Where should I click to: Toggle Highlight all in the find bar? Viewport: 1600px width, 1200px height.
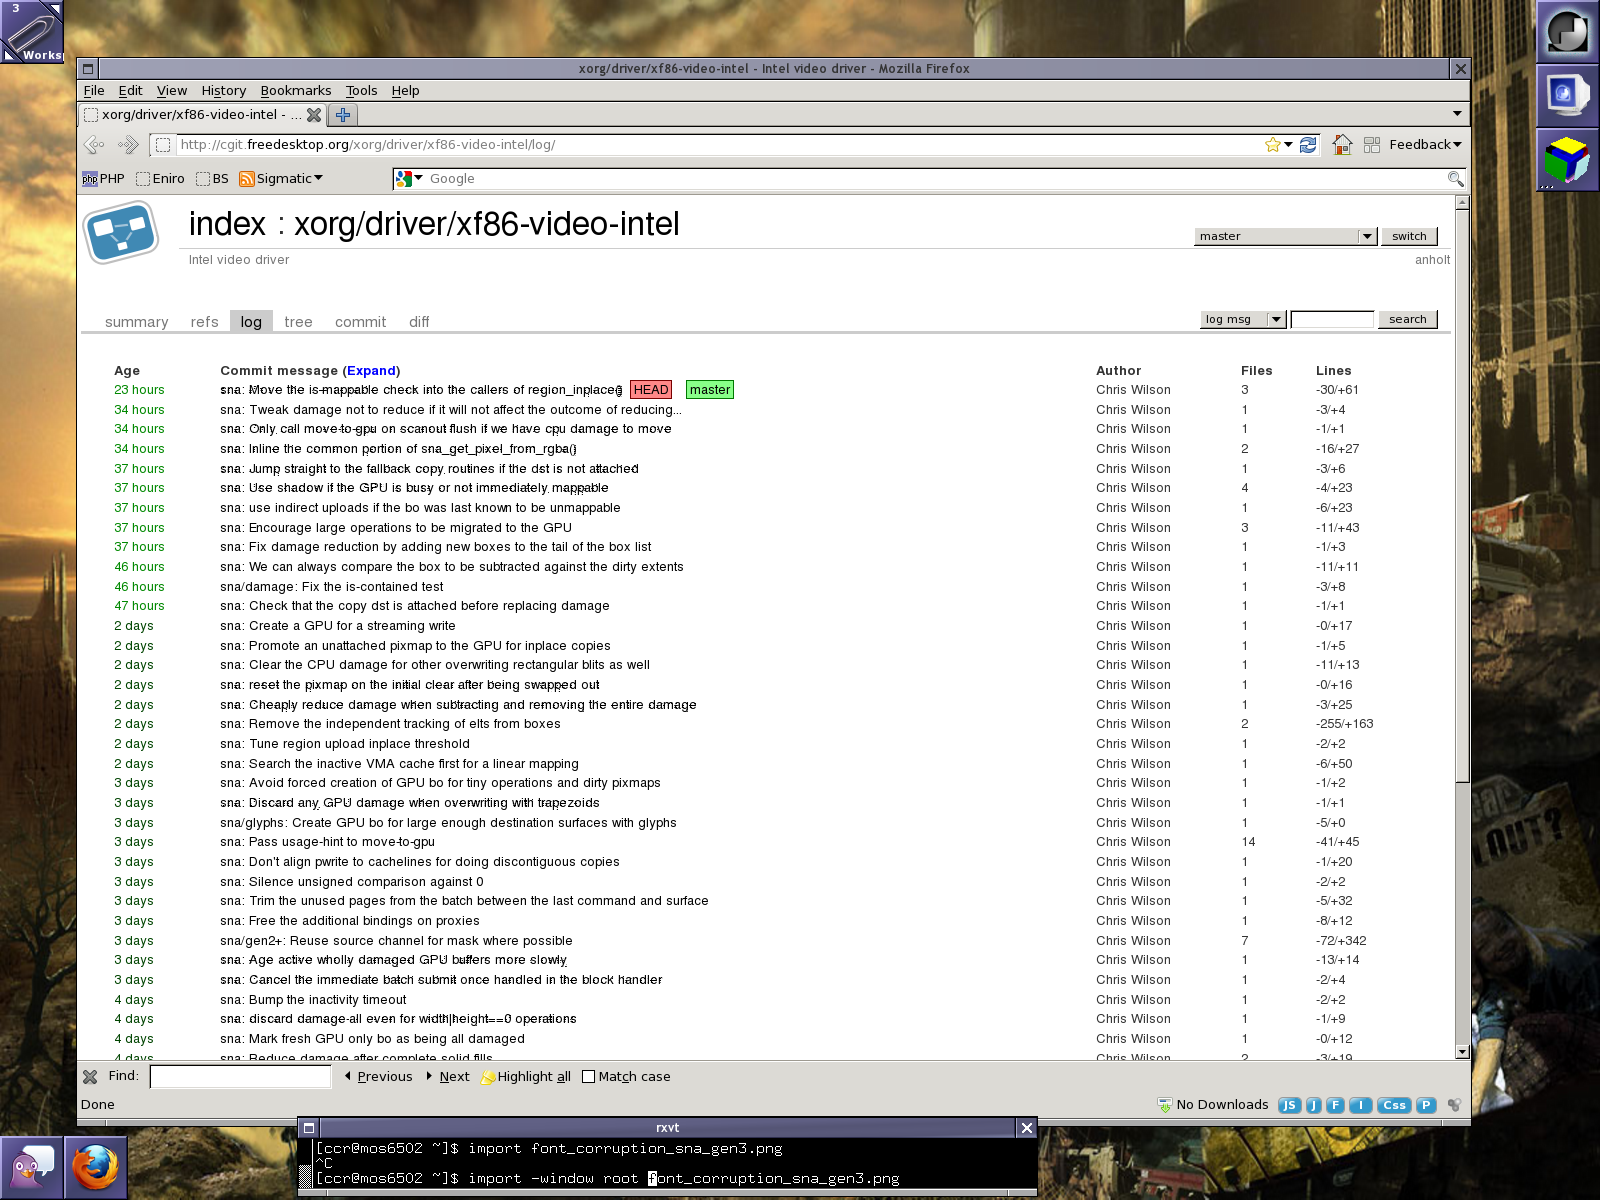click(x=526, y=1077)
